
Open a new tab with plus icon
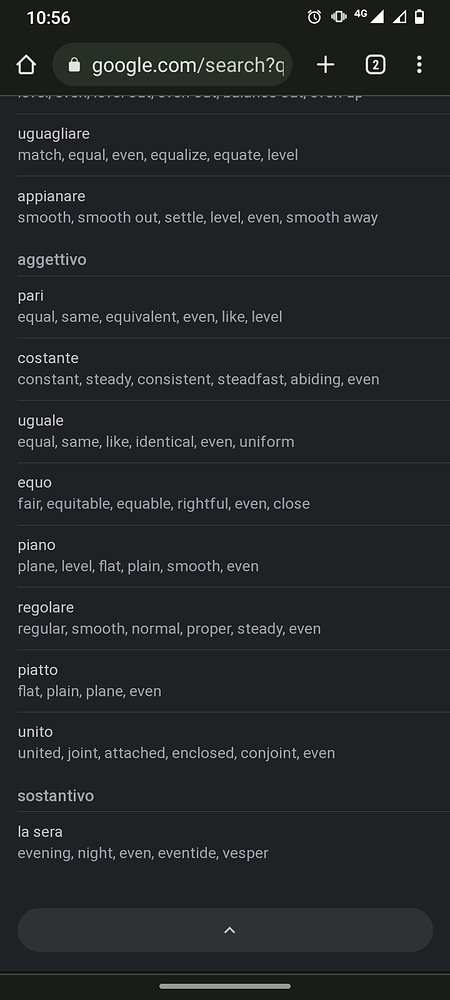326,64
